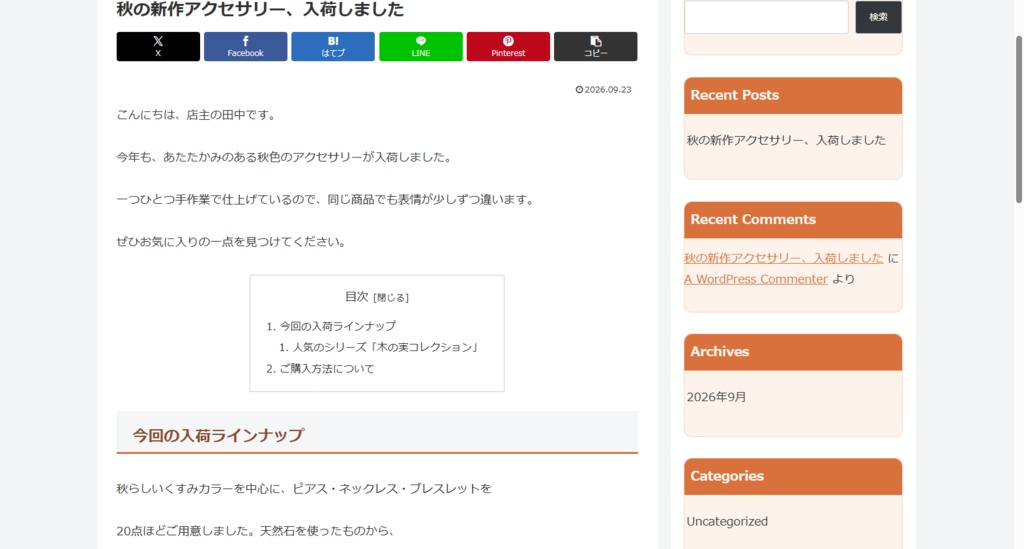Click the paragraph こんにちは、店主の田中です。
The height and width of the screenshot is (549, 1024).
point(198,115)
